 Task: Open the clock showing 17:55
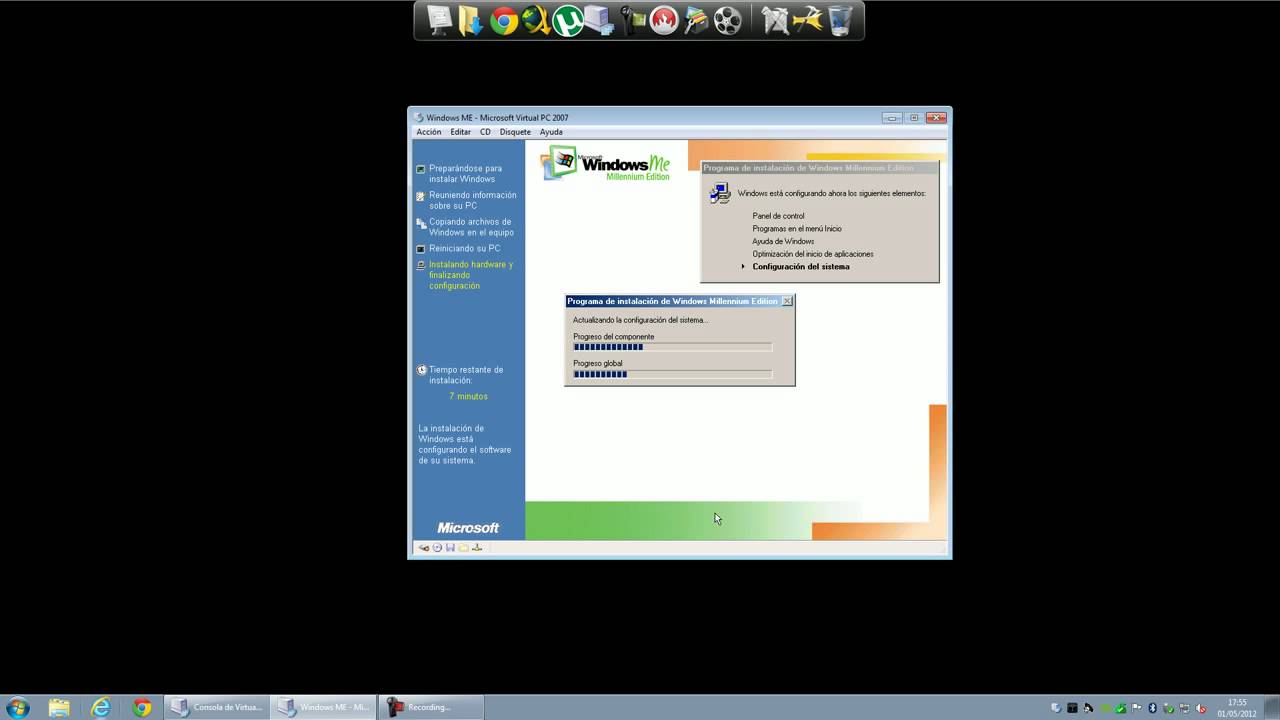pyautogui.click(x=1237, y=708)
